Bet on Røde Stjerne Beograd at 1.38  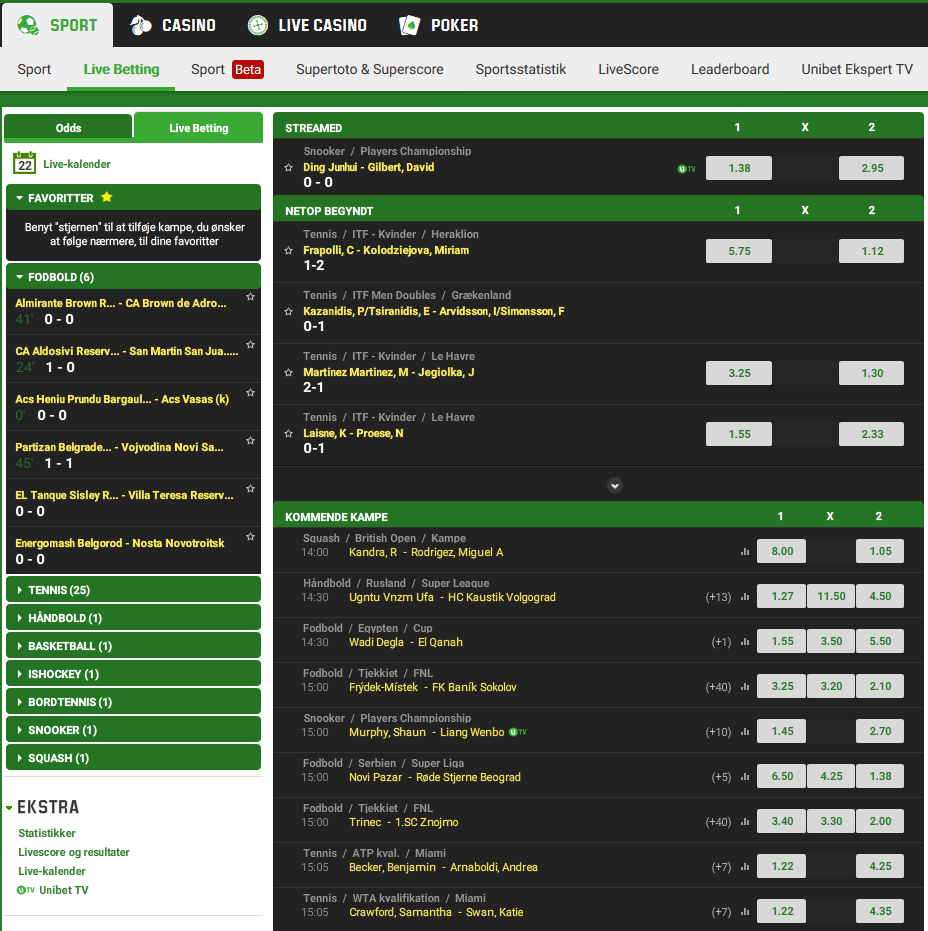tap(880, 776)
